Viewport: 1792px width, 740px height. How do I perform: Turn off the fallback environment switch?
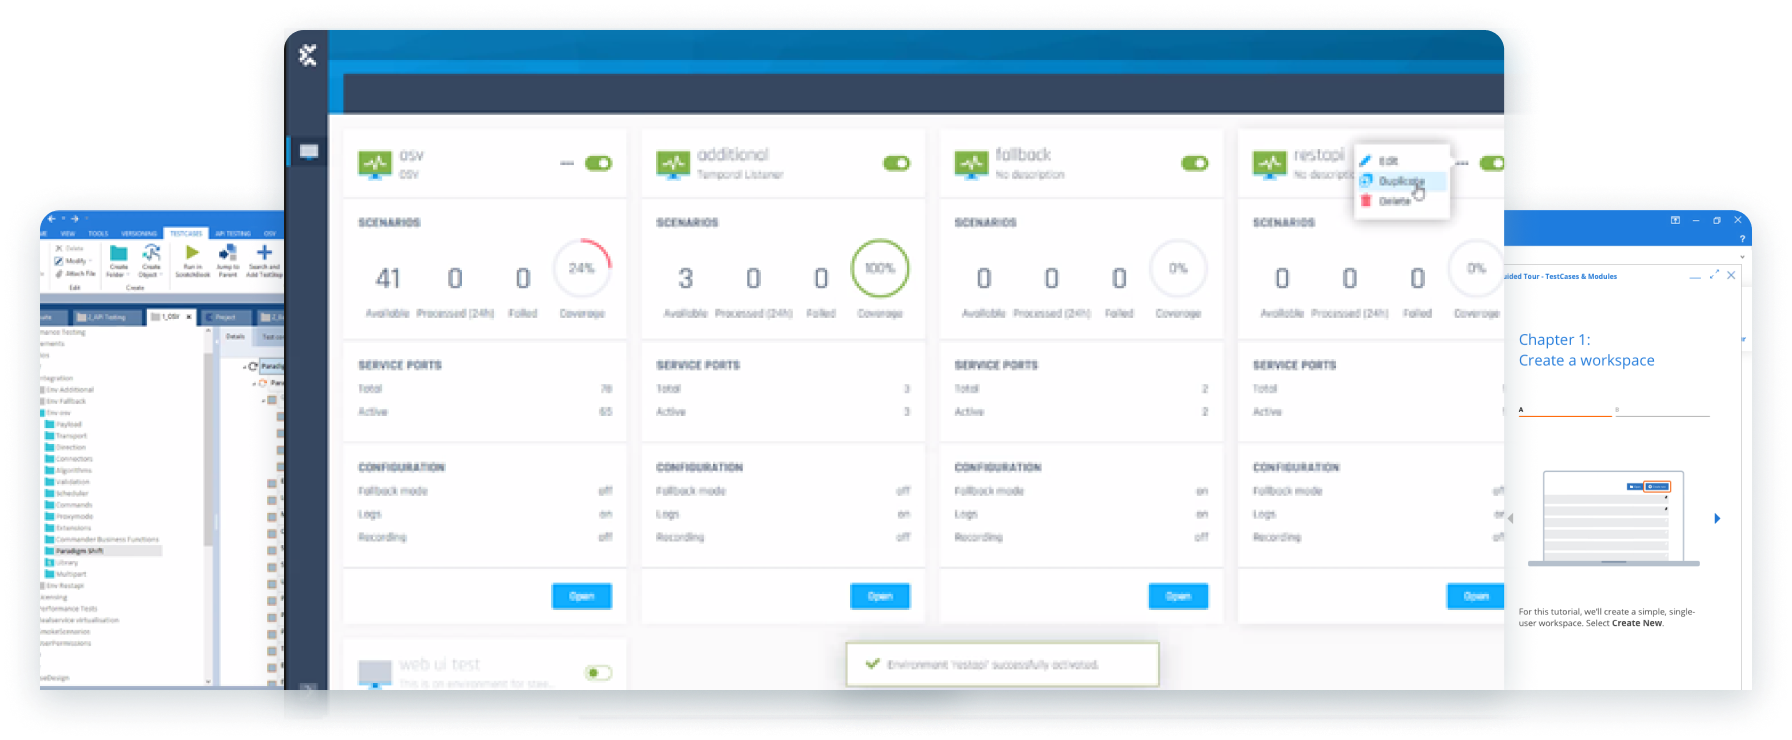[x=1194, y=163]
